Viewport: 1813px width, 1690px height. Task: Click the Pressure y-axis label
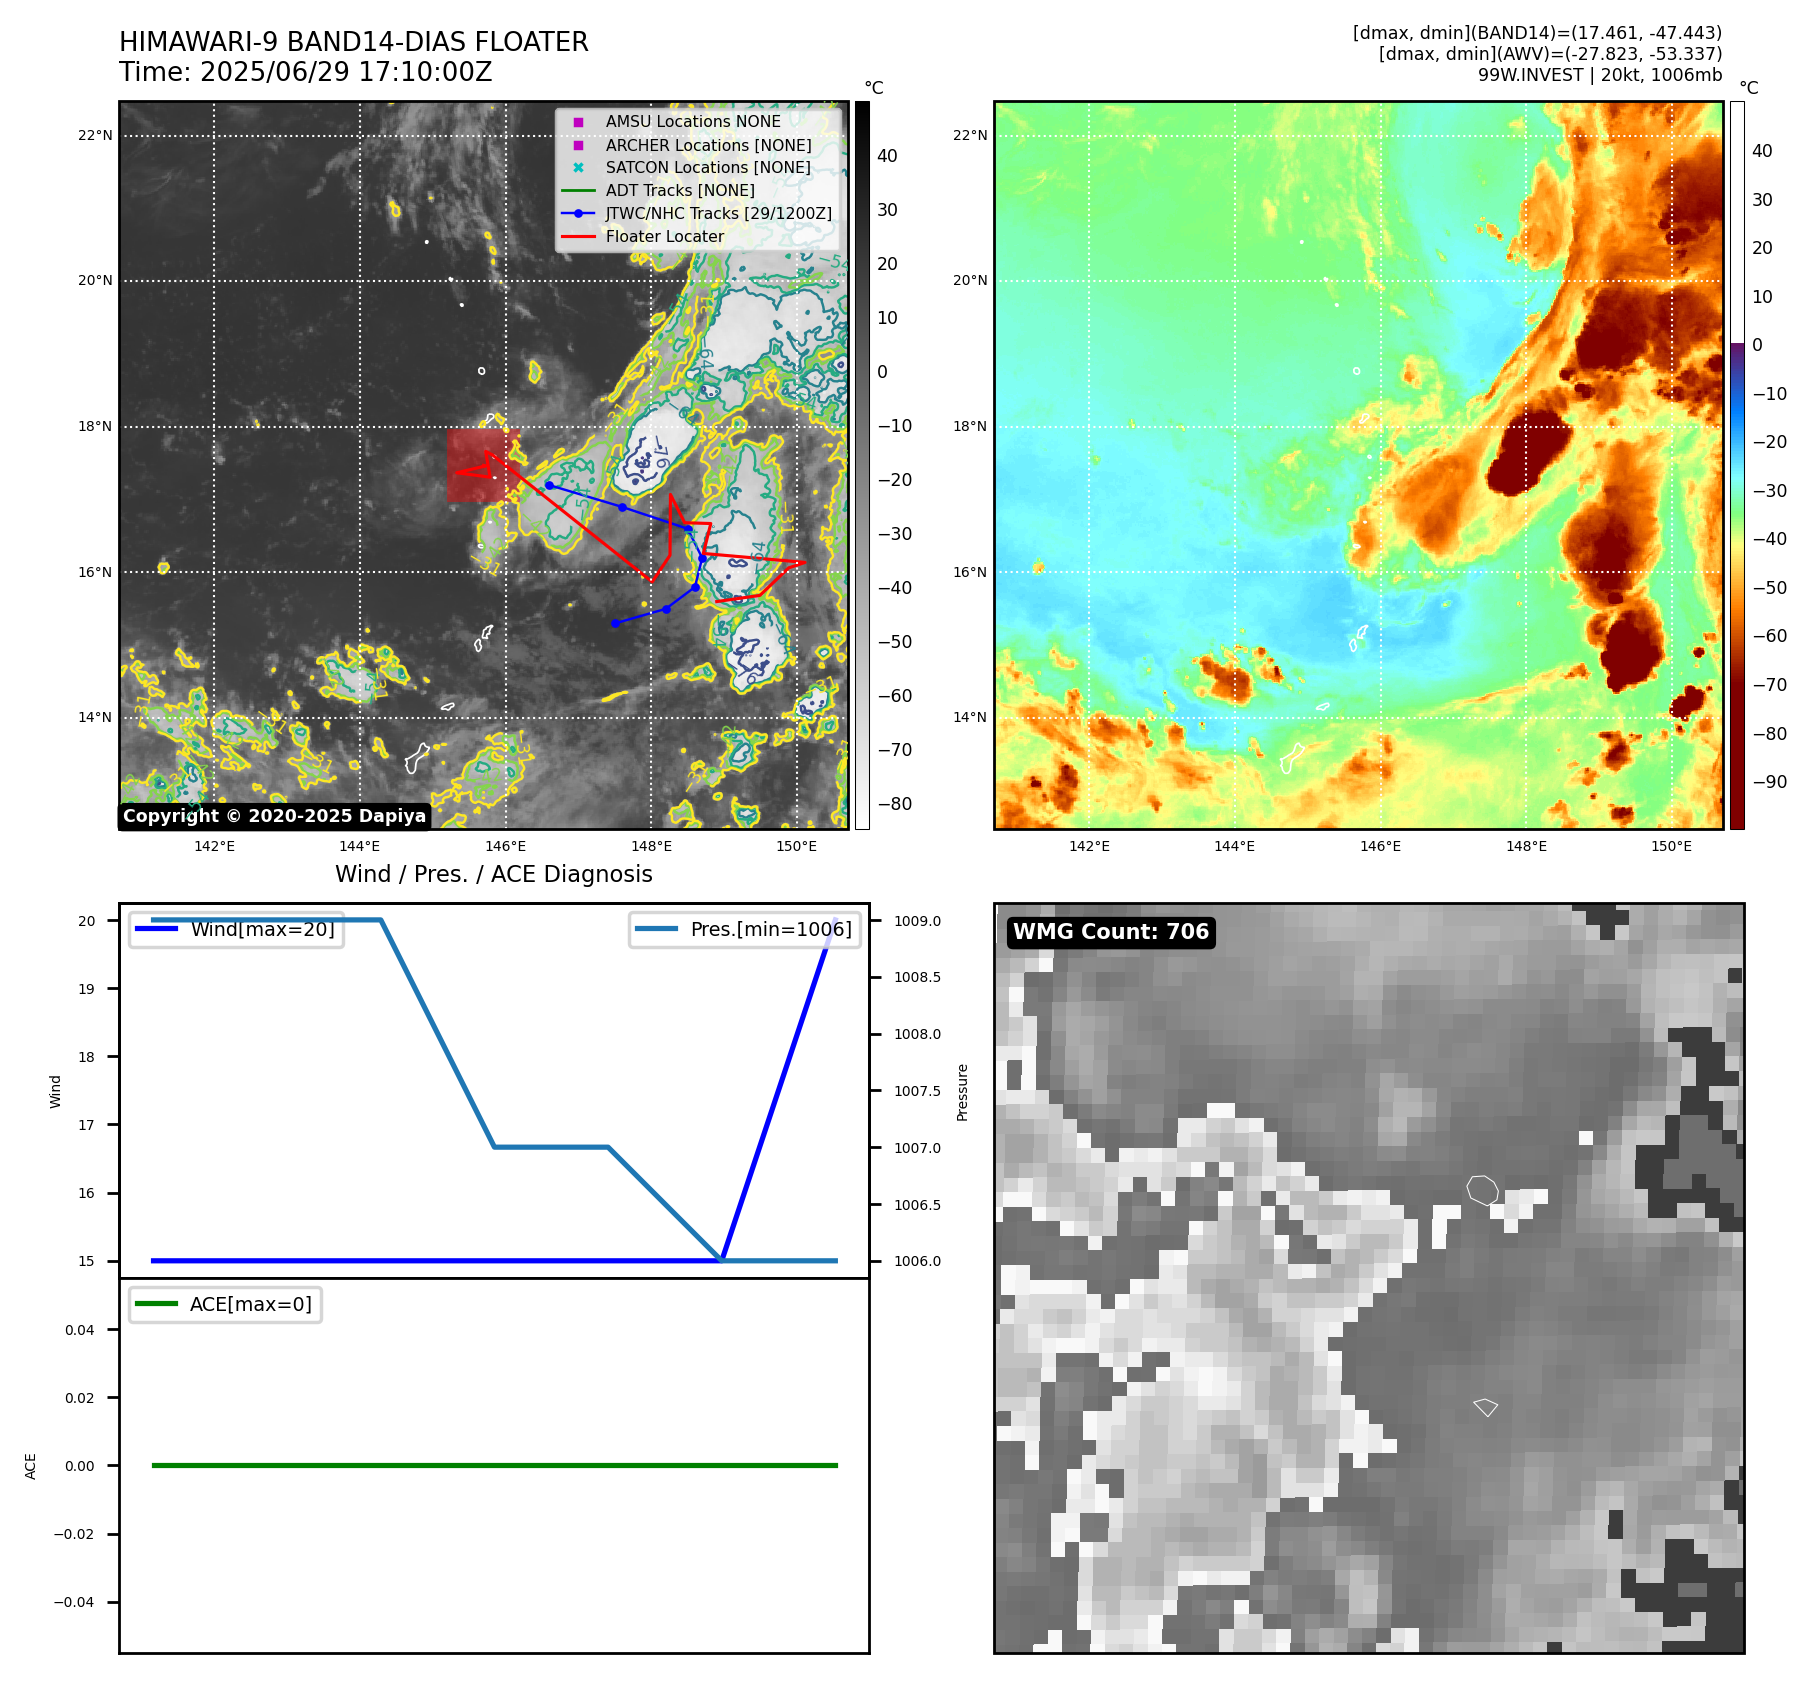click(962, 1092)
